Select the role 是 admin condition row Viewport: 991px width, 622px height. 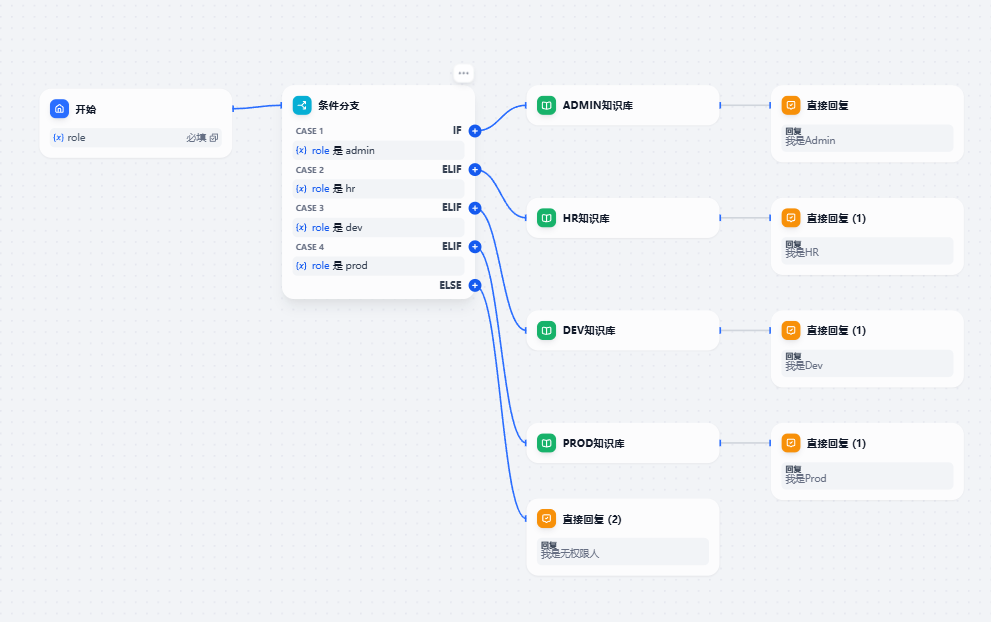point(378,150)
